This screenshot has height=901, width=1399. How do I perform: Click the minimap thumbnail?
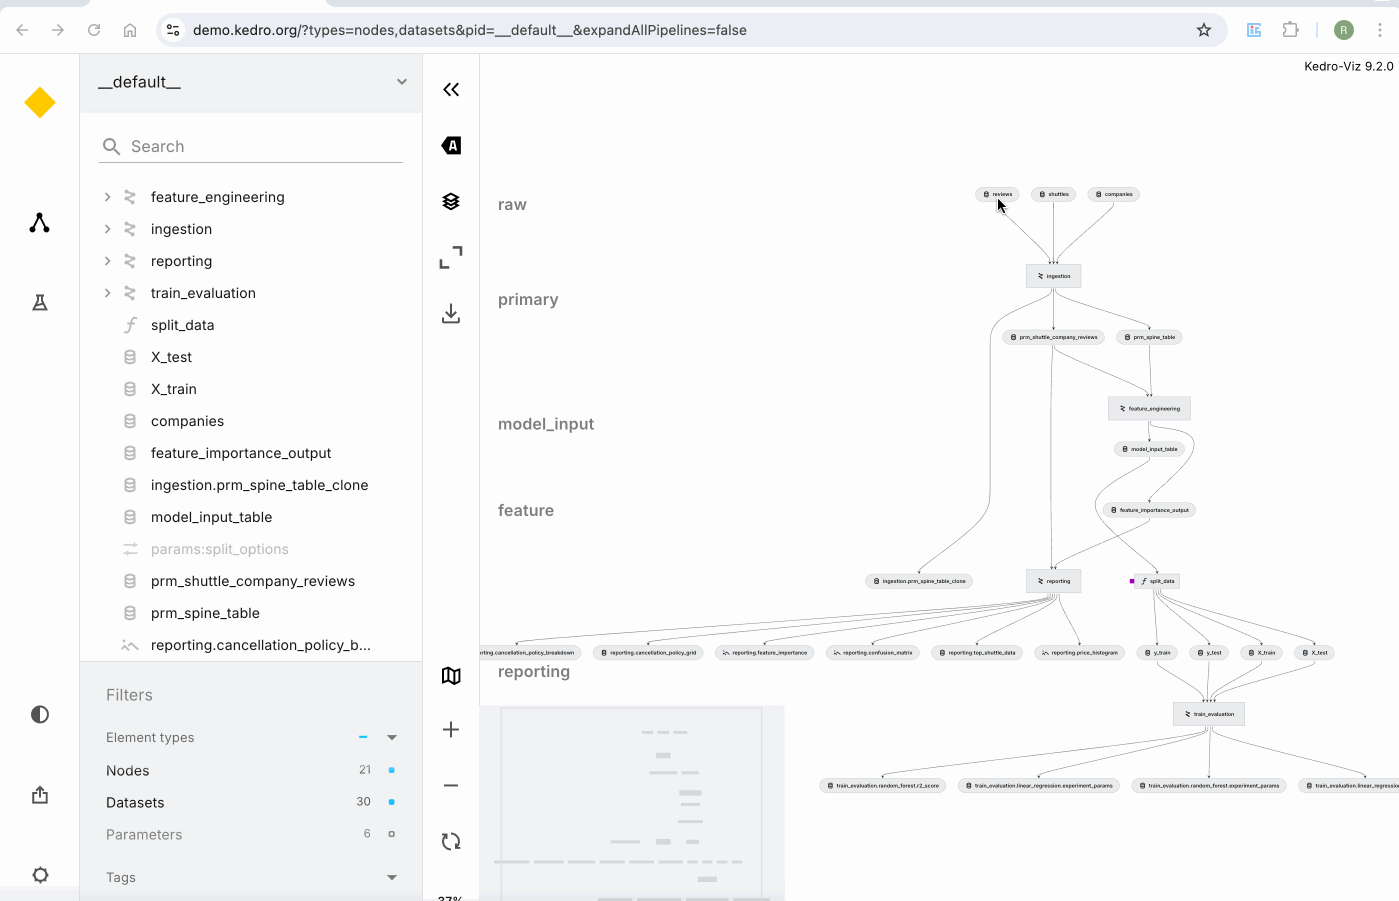[632, 804]
